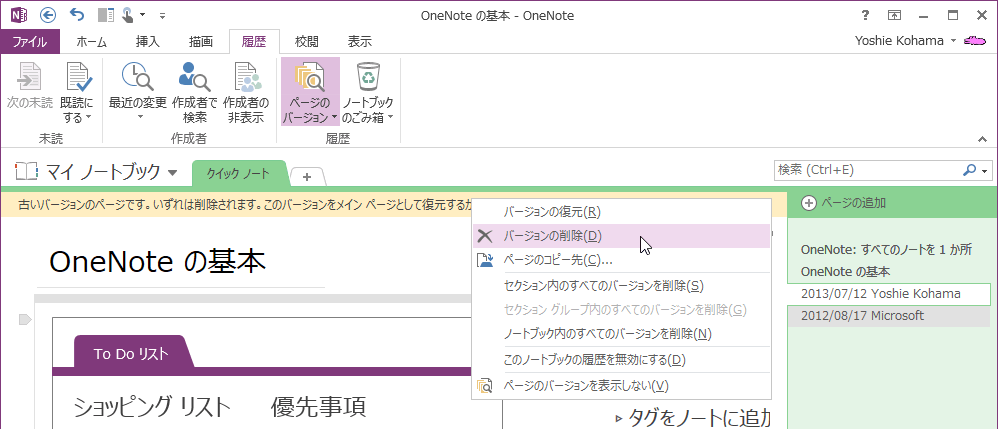Select page OneNote: すべてのノートを 1 か所
998x429 pixels.
(886, 250)
